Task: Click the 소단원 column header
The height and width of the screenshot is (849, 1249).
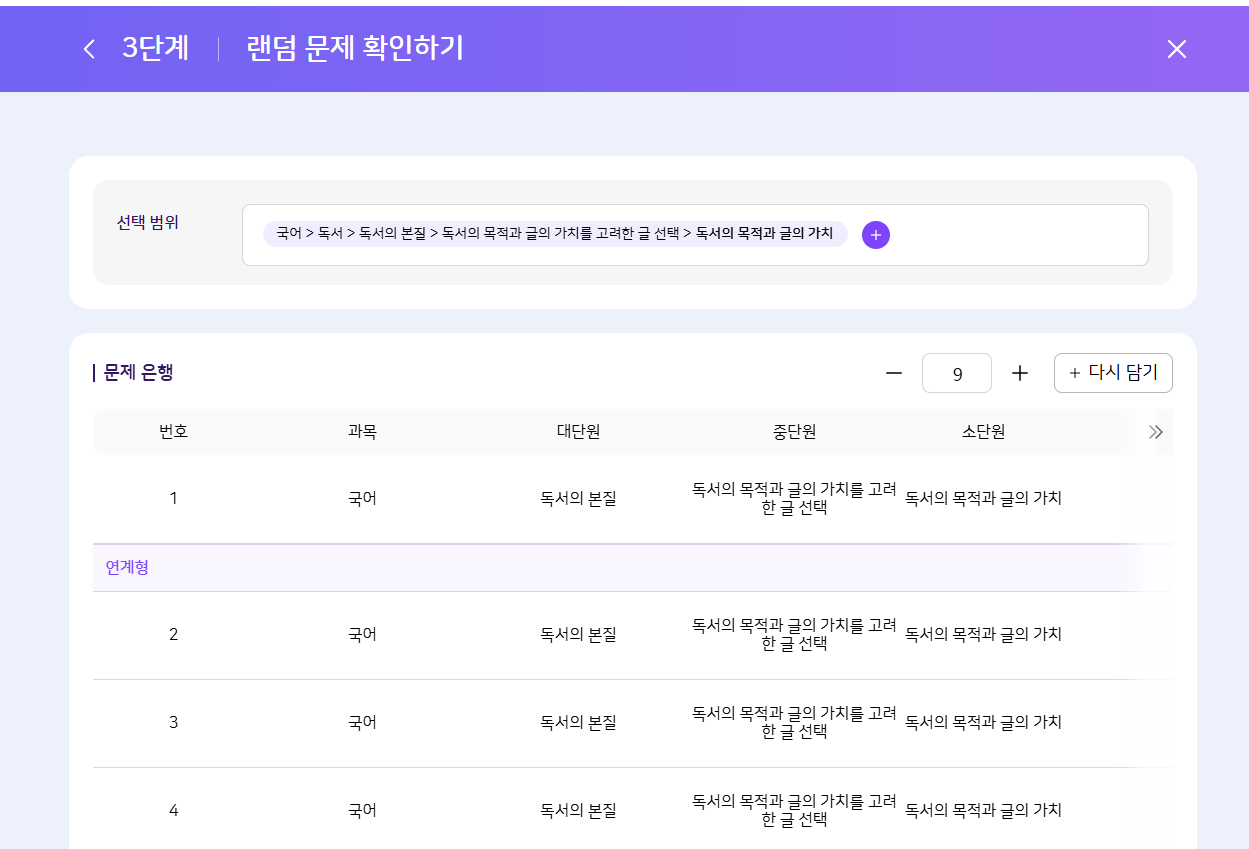Action: click(983, 432)
